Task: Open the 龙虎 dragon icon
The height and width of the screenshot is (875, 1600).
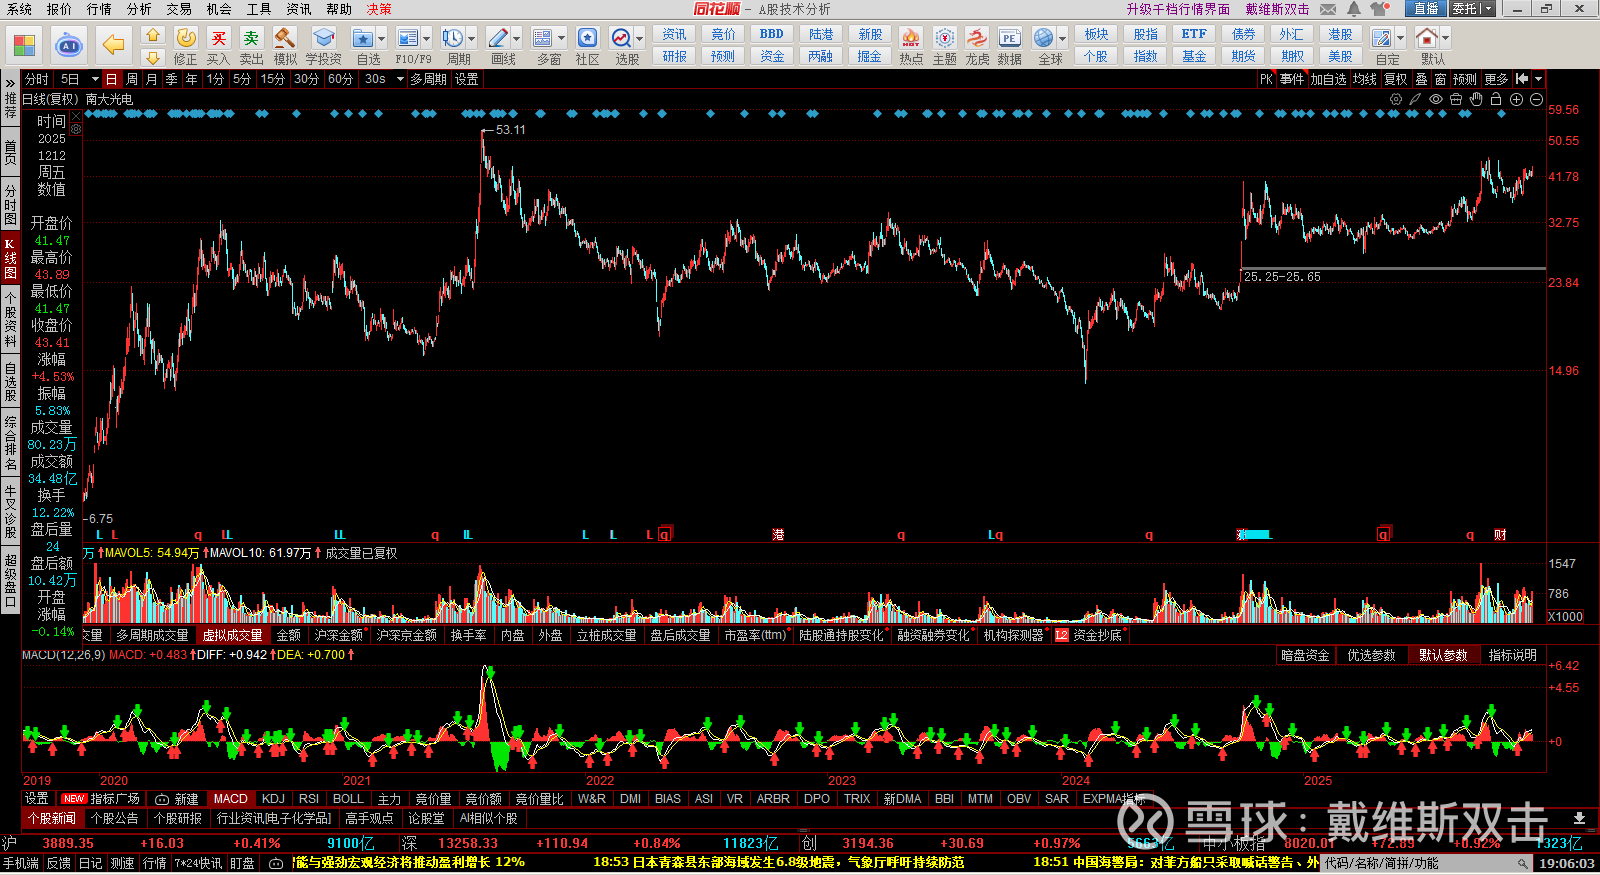Action: pos(977,38)
